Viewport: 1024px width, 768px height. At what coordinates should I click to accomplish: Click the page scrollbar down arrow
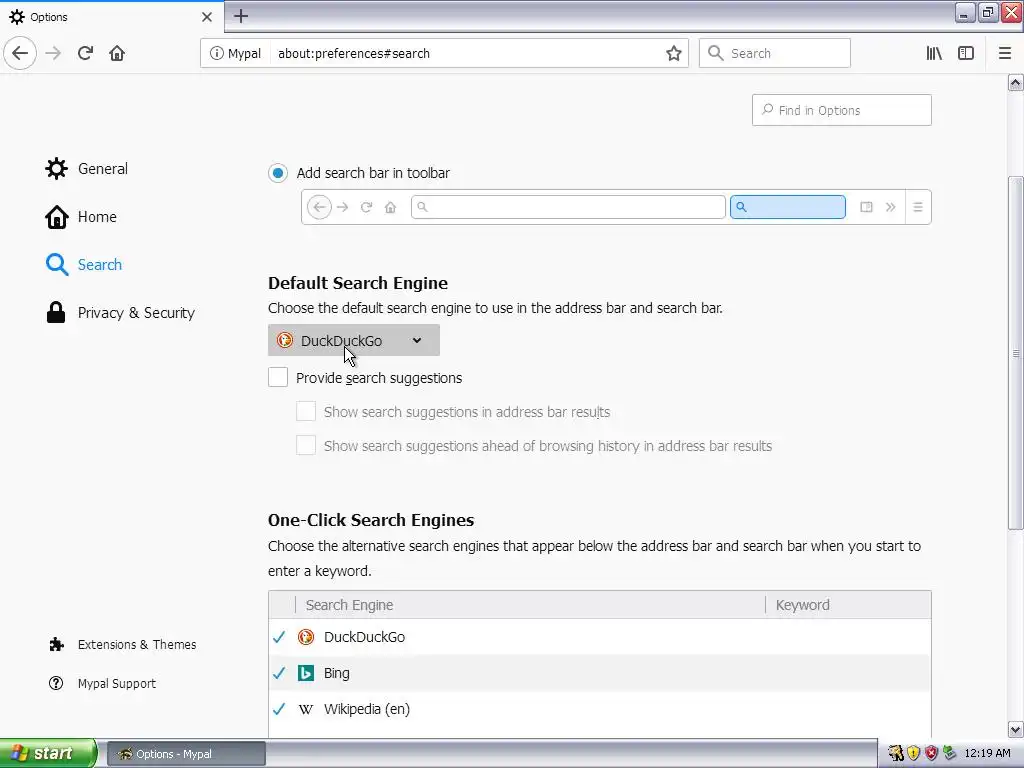[1016, 729]
